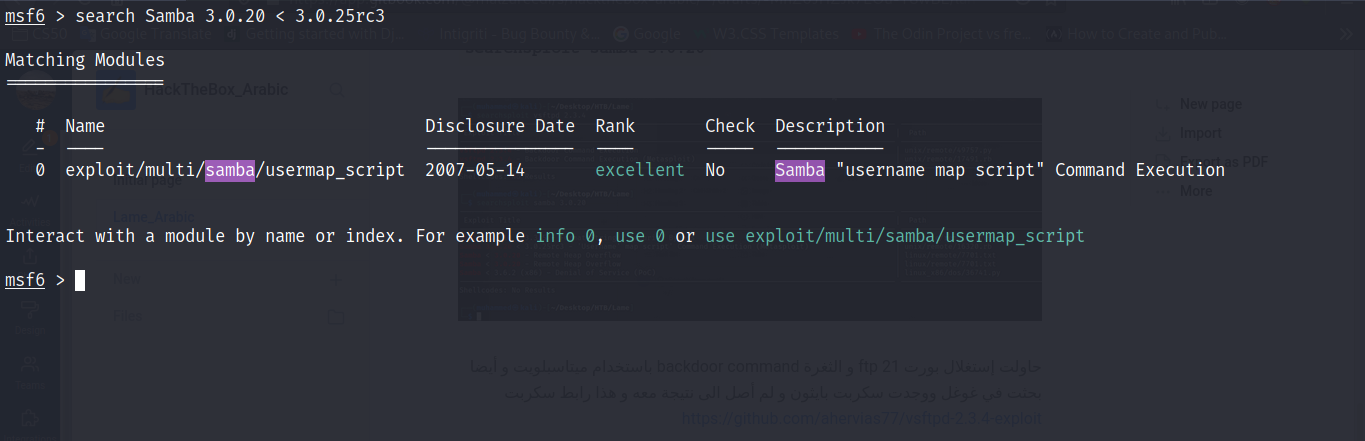
Task: Click the 'search Samba 3.0.20 < 3.0.25rc3' command text
Action: tap(230, 16)
